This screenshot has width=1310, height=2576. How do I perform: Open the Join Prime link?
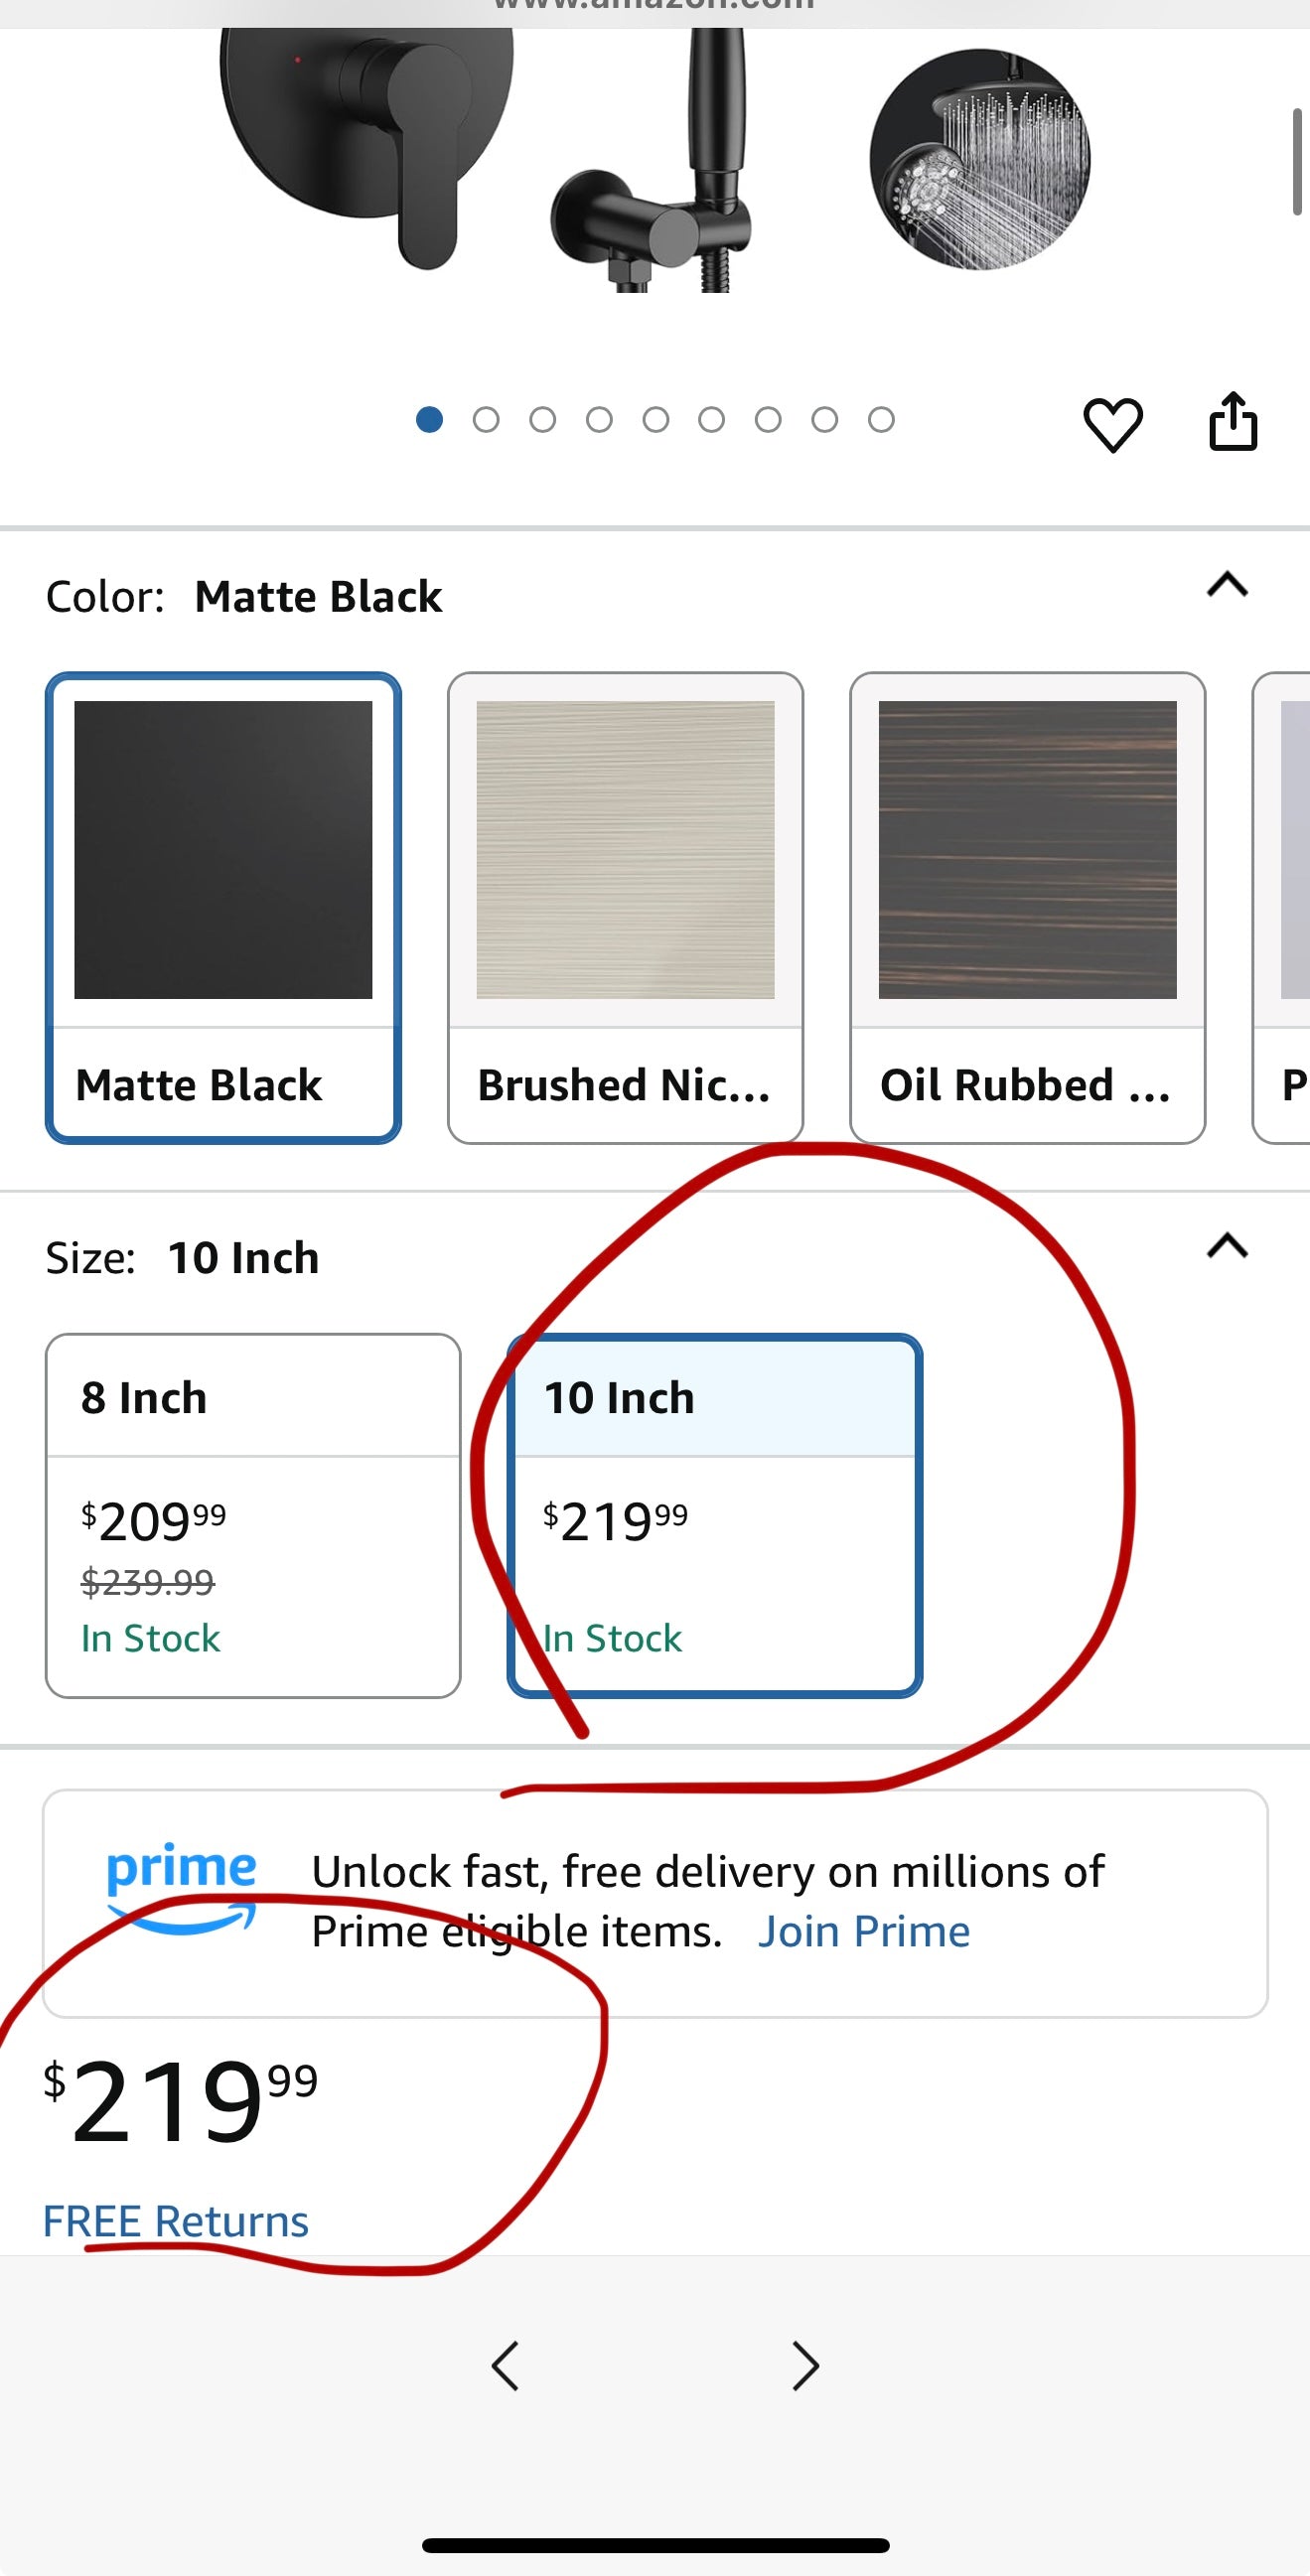[863, 1932]
